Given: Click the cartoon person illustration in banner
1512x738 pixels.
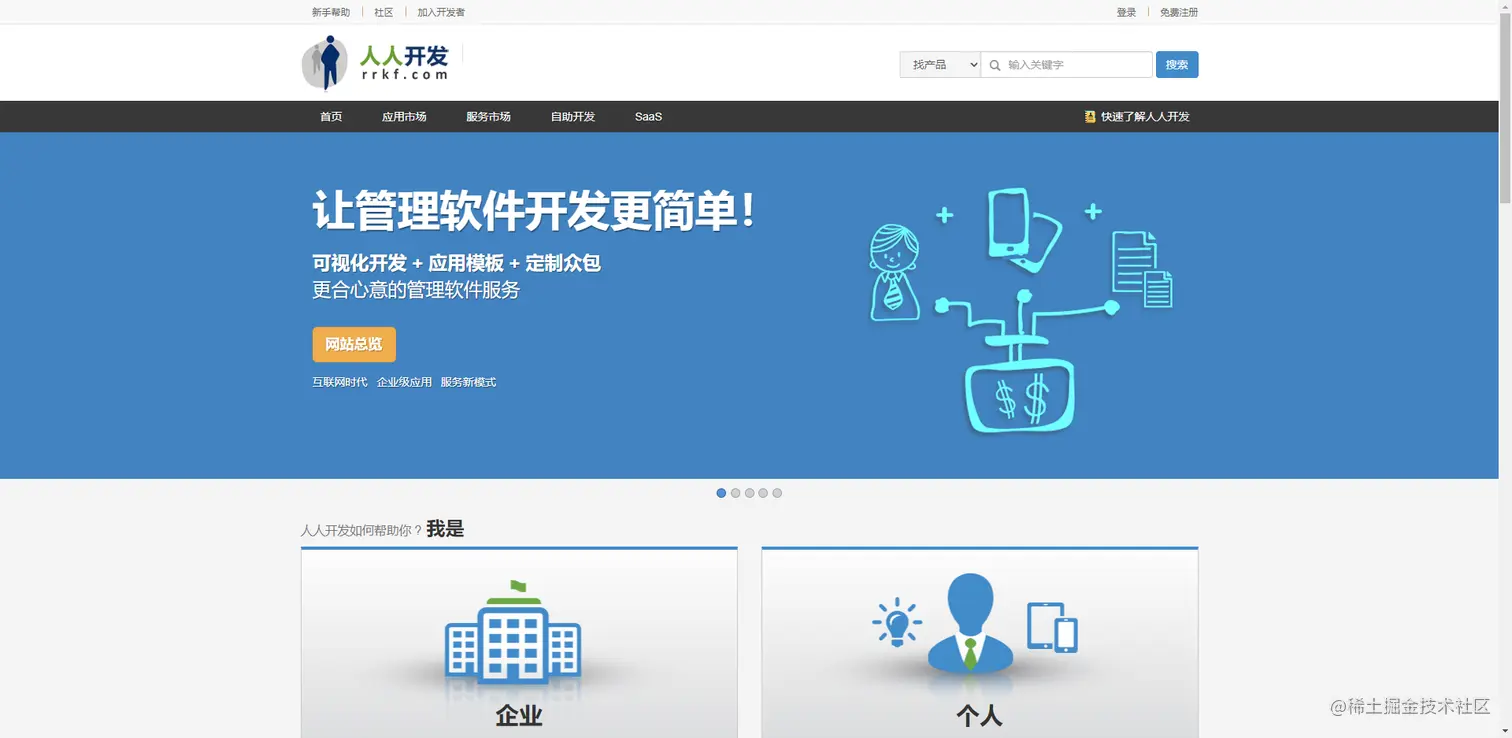Looking at the screenshot, I should pyautogui.click(x=893, y=272).
